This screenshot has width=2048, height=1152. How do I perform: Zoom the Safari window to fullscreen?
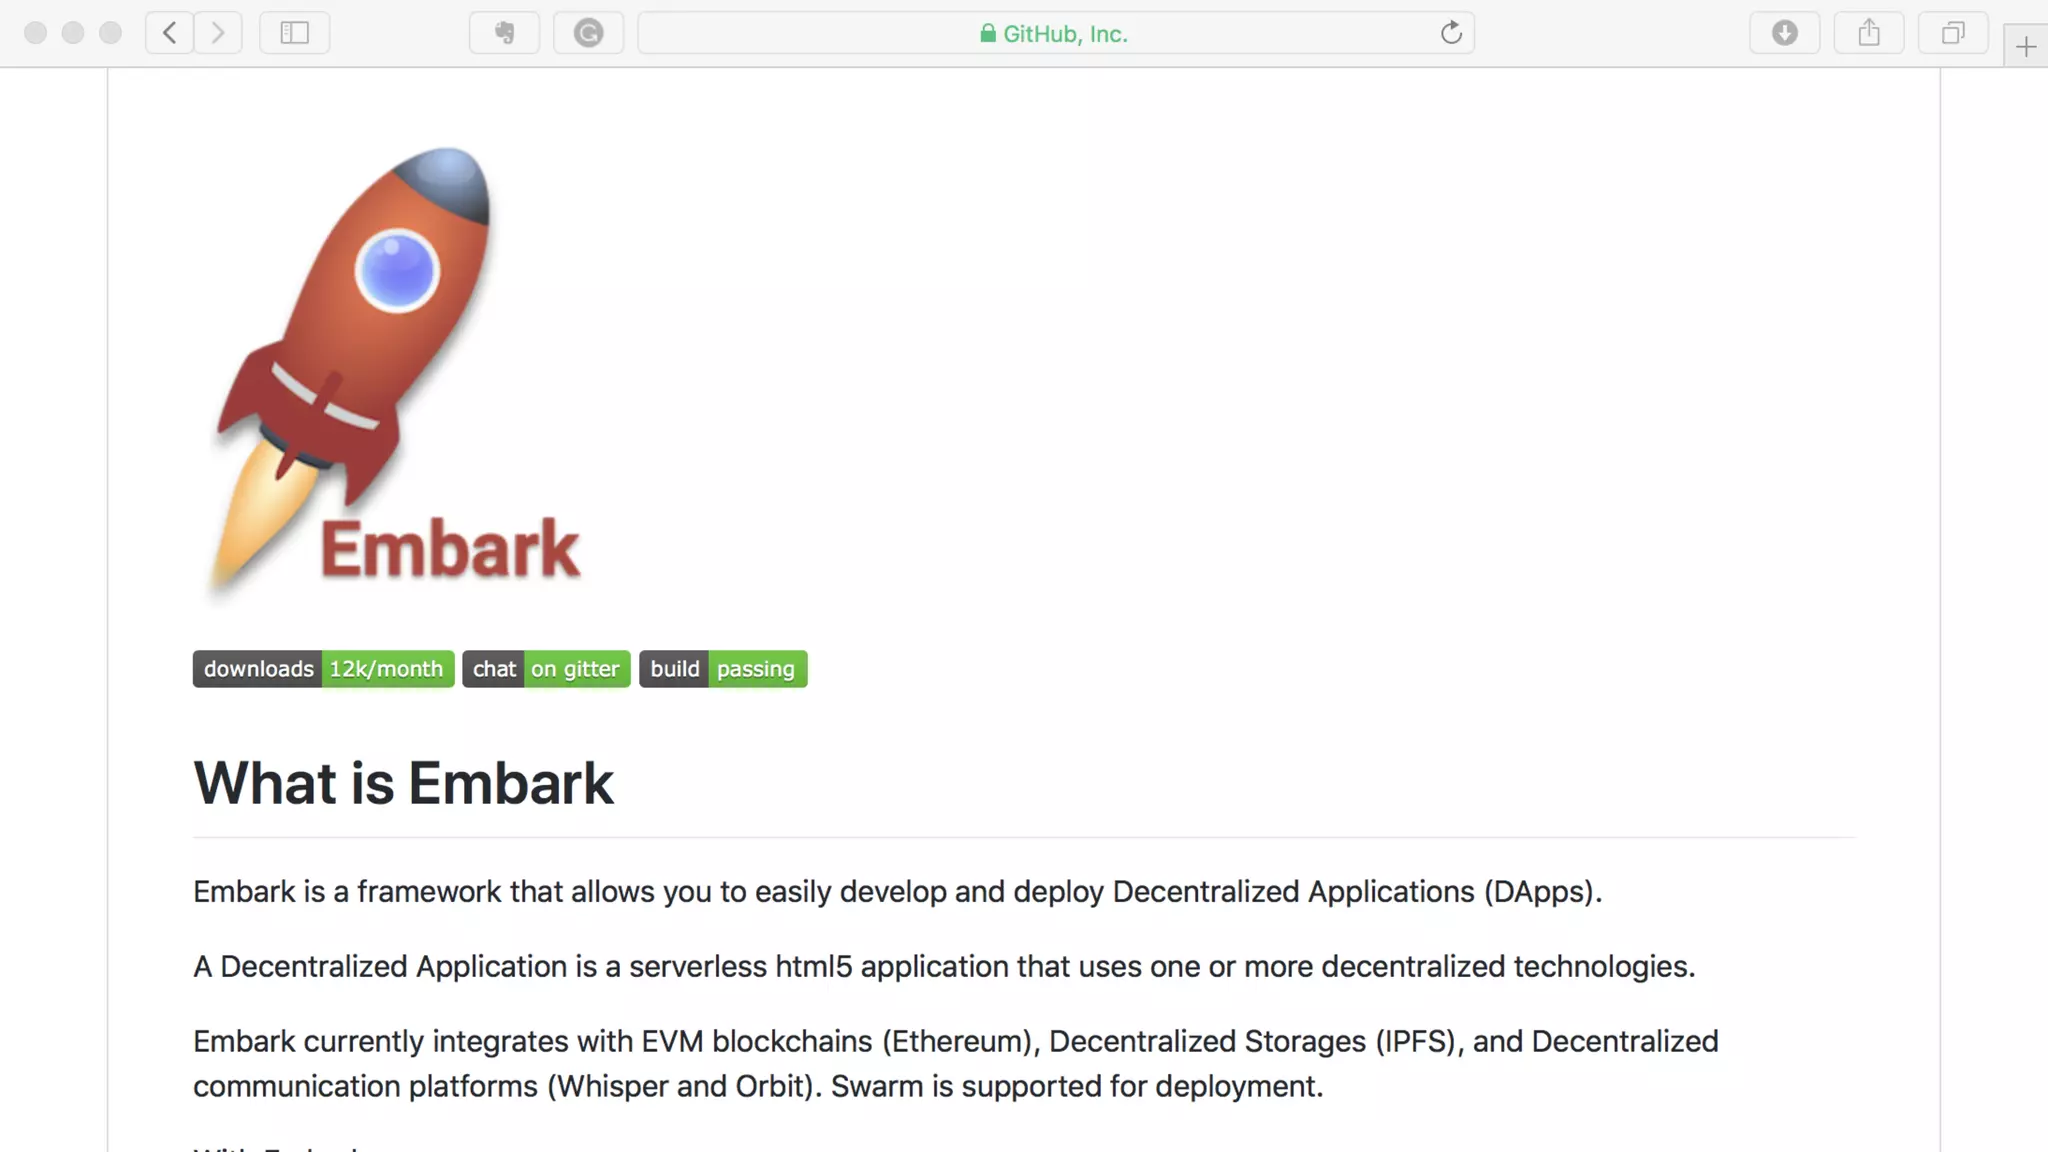click(x=111, y=33)
